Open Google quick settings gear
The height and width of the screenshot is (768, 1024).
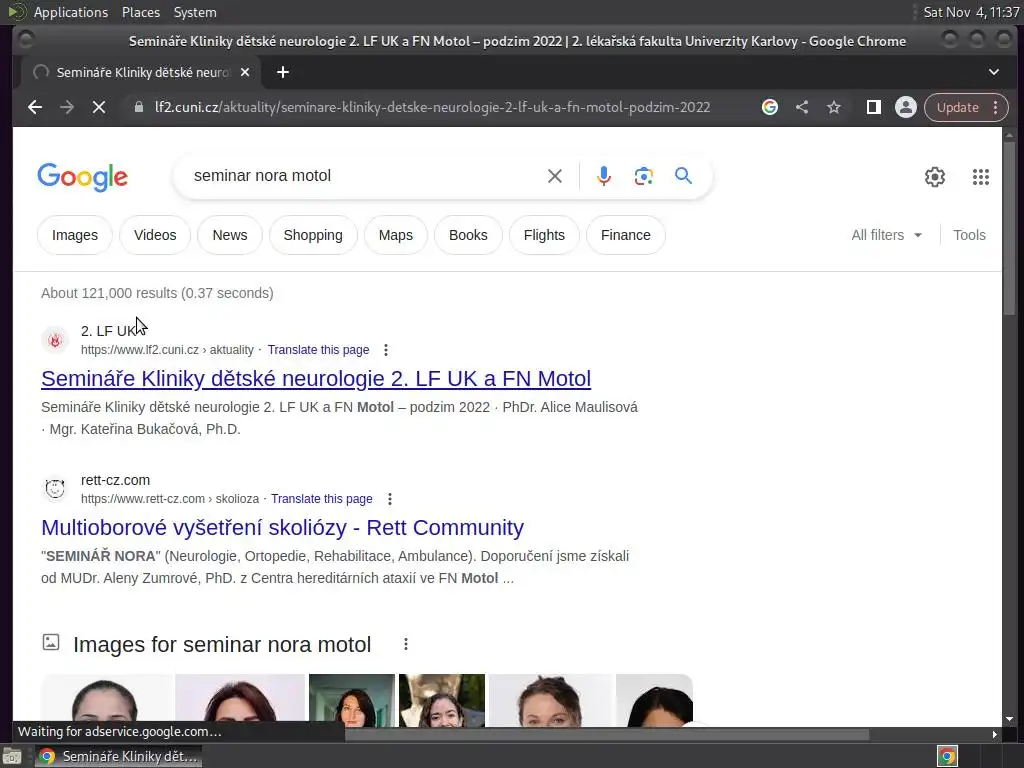(935, 177)
